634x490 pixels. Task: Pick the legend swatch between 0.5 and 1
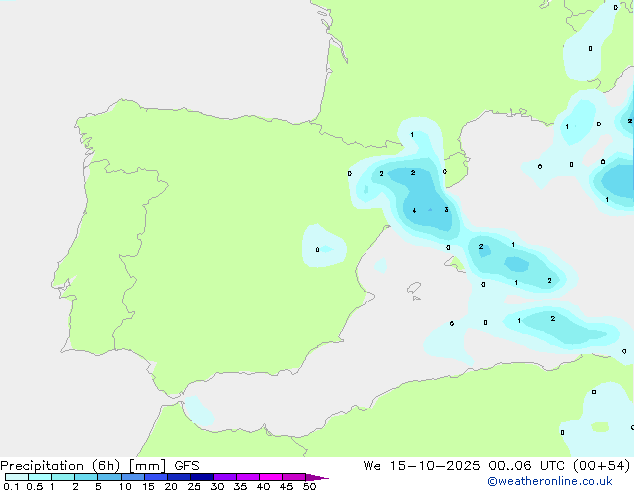pos(40,477)
